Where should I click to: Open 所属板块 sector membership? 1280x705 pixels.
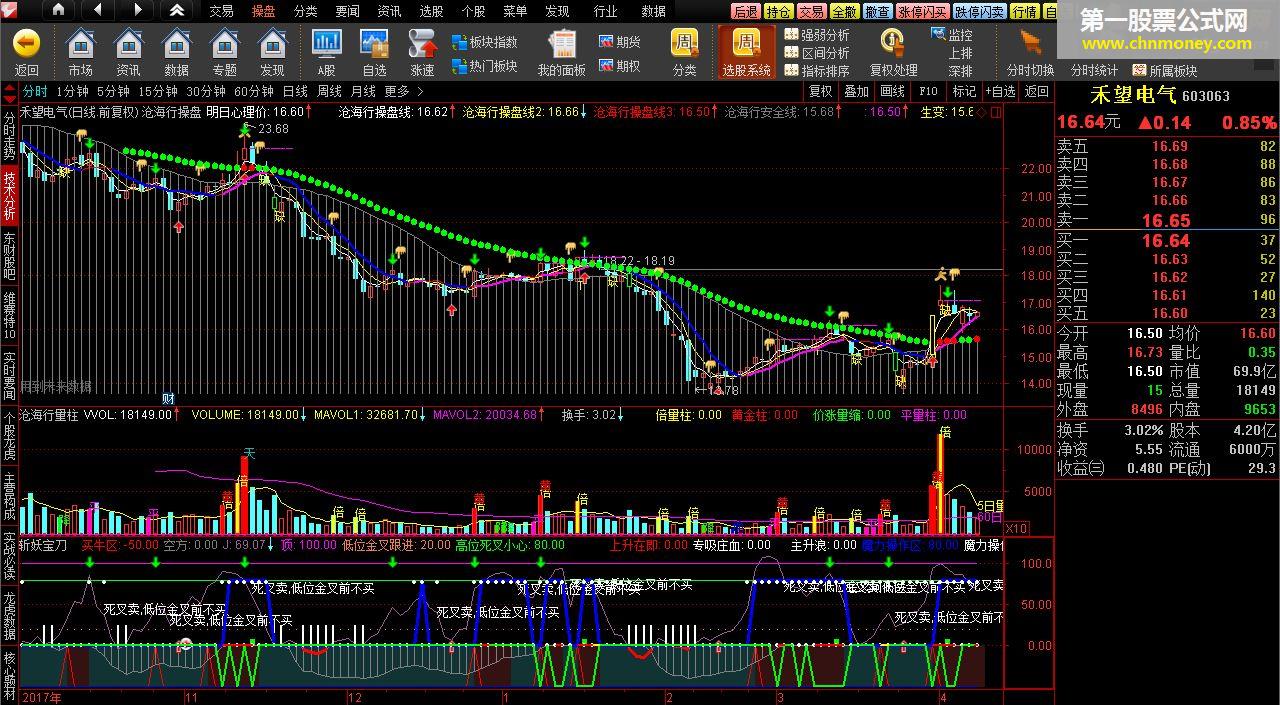pyautogui.click(x=1165, y=71)
